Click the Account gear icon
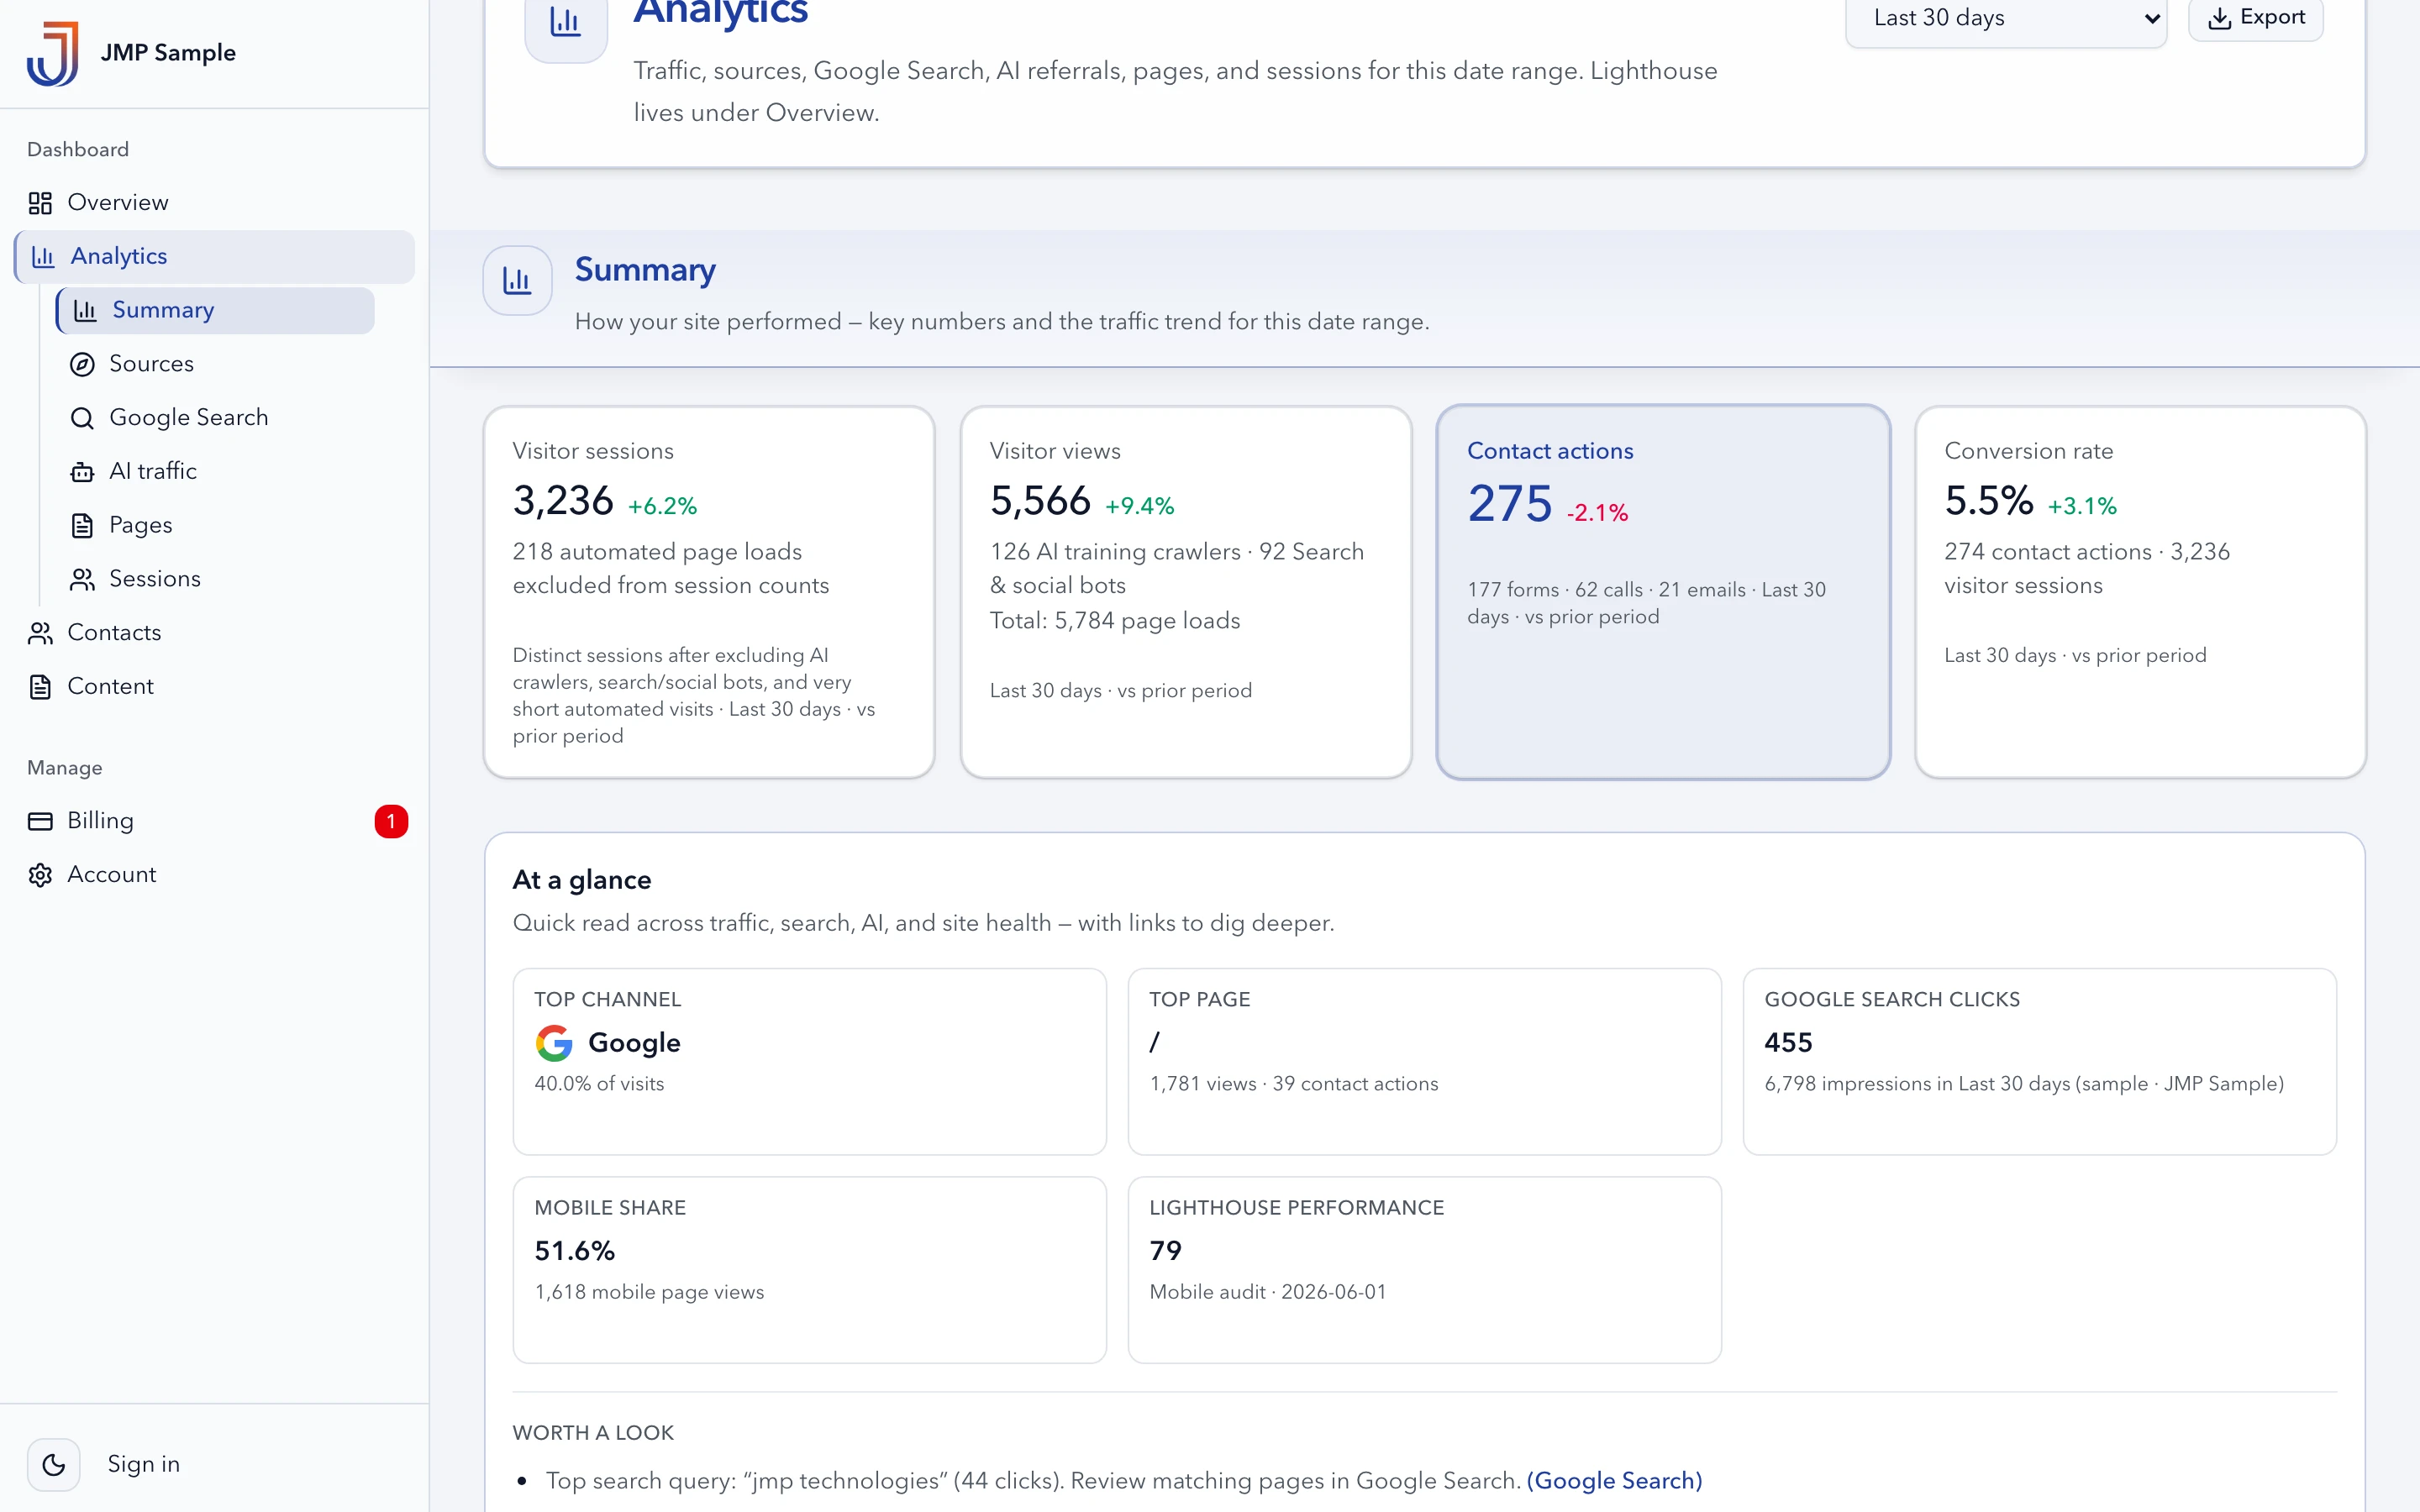This screenshot has width=2420, height=1512. [40, 875]
